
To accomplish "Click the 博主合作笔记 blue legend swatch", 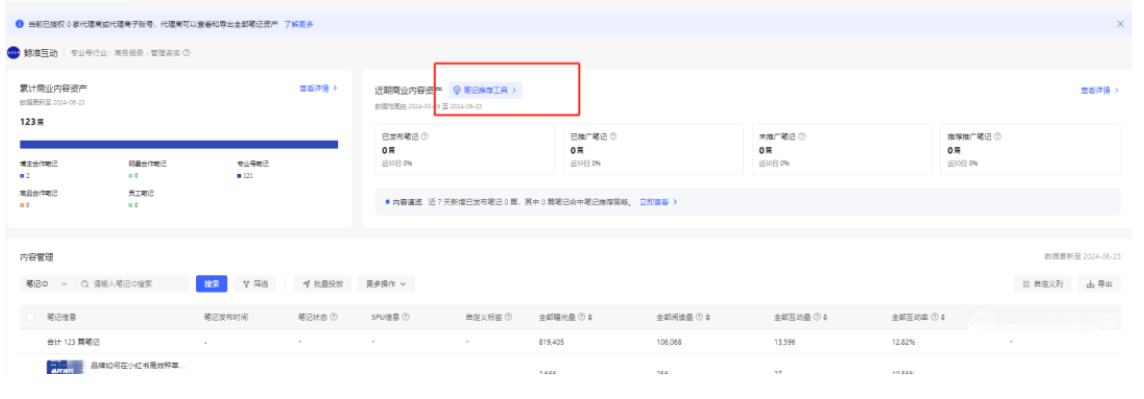I will [x=22, y=176].
